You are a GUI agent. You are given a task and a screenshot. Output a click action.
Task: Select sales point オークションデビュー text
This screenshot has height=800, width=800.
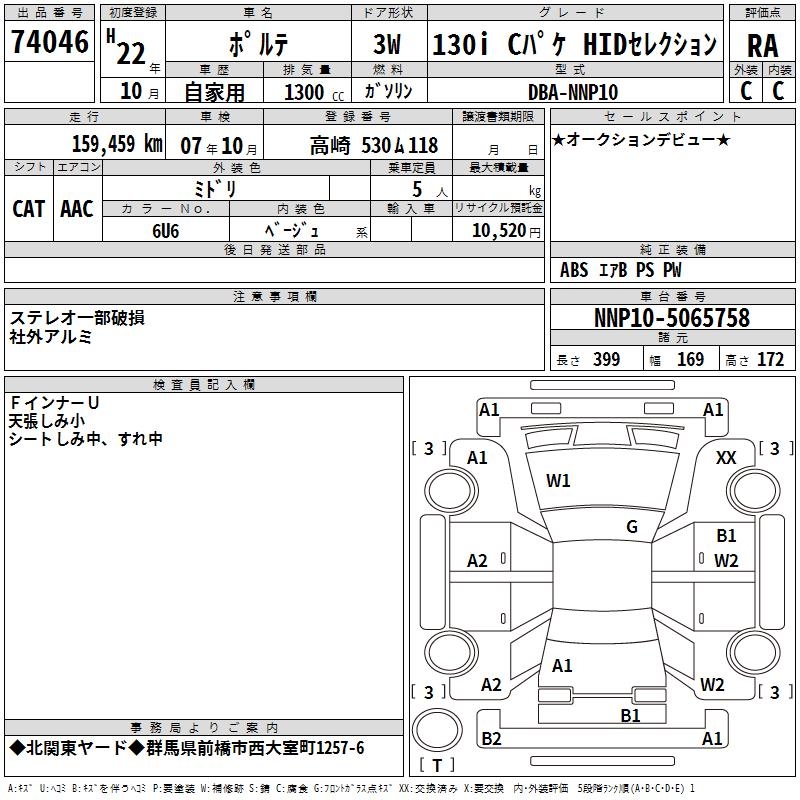click(641, 139)
